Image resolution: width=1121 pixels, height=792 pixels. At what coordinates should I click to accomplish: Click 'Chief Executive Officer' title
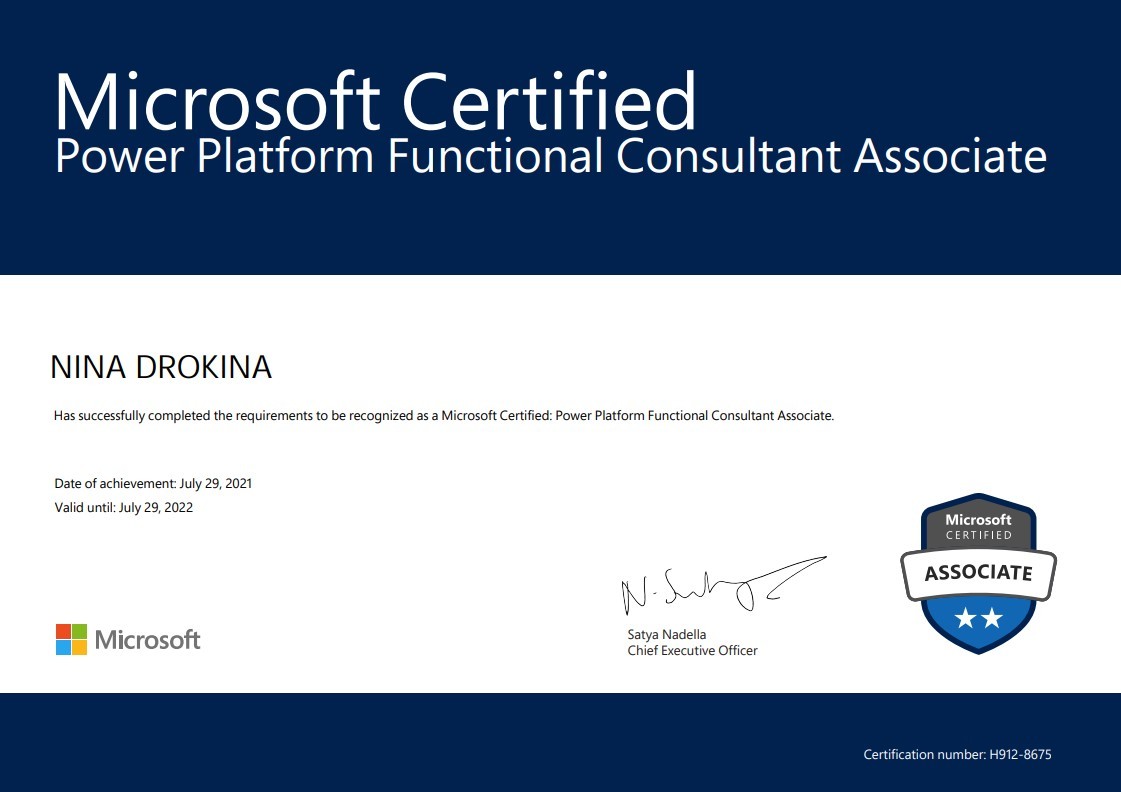(x=692, y=650)
